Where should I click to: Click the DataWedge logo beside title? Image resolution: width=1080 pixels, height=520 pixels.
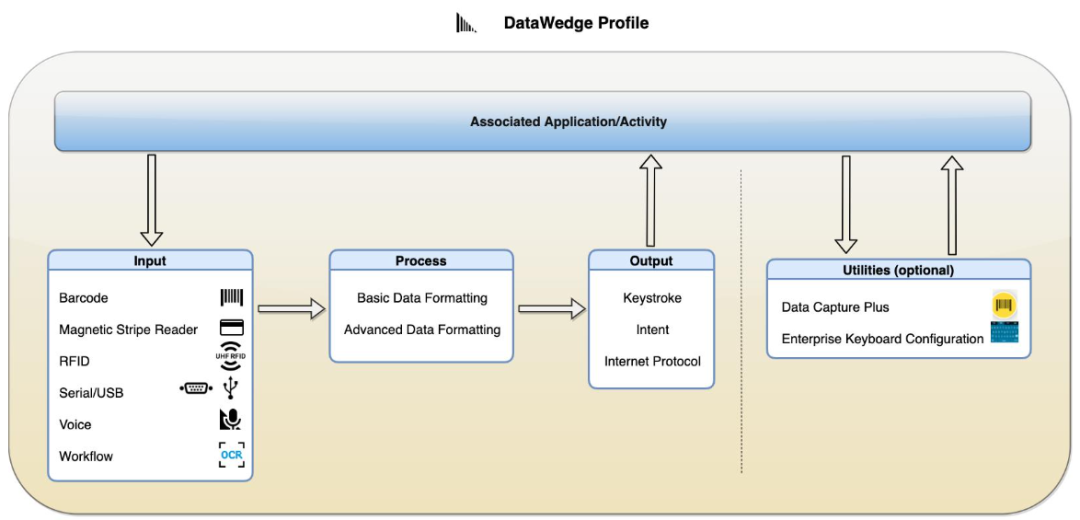pos(466,23)
